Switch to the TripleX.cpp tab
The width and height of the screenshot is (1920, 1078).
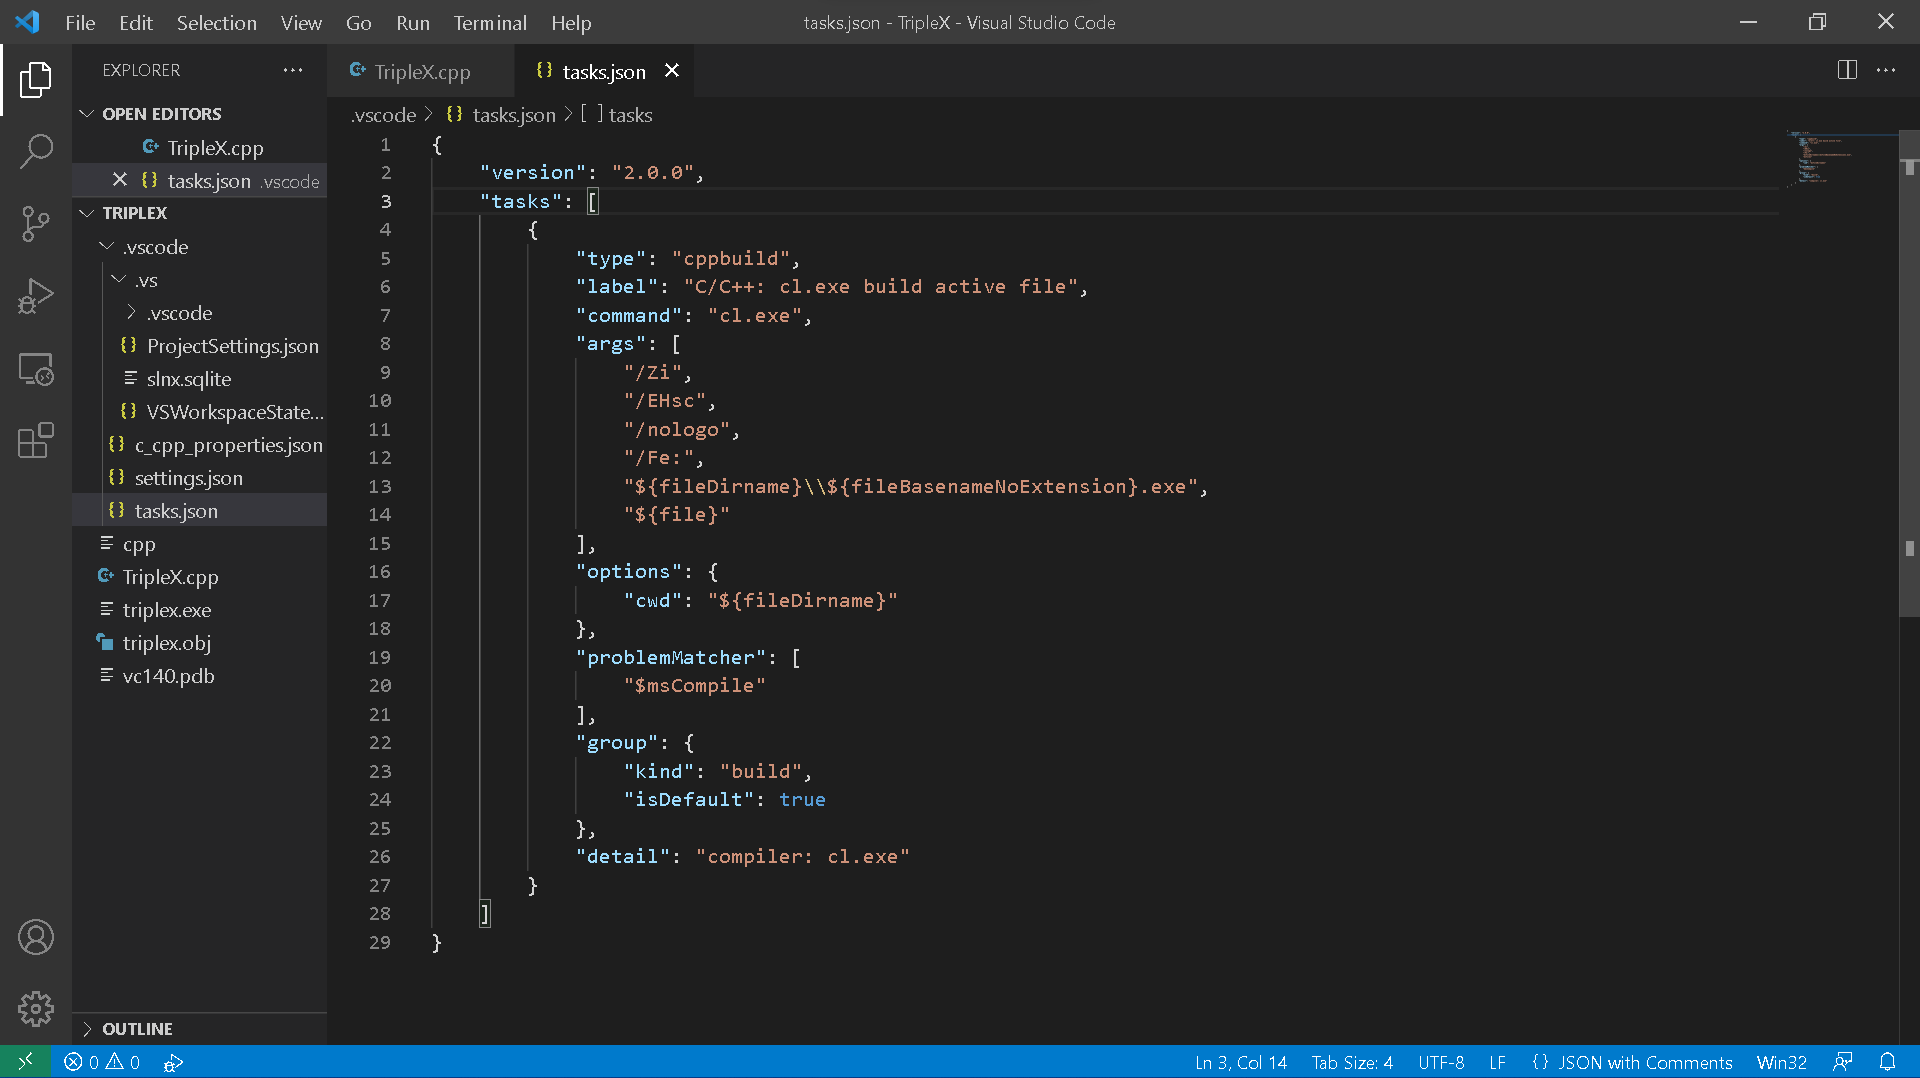pos(421,72)
